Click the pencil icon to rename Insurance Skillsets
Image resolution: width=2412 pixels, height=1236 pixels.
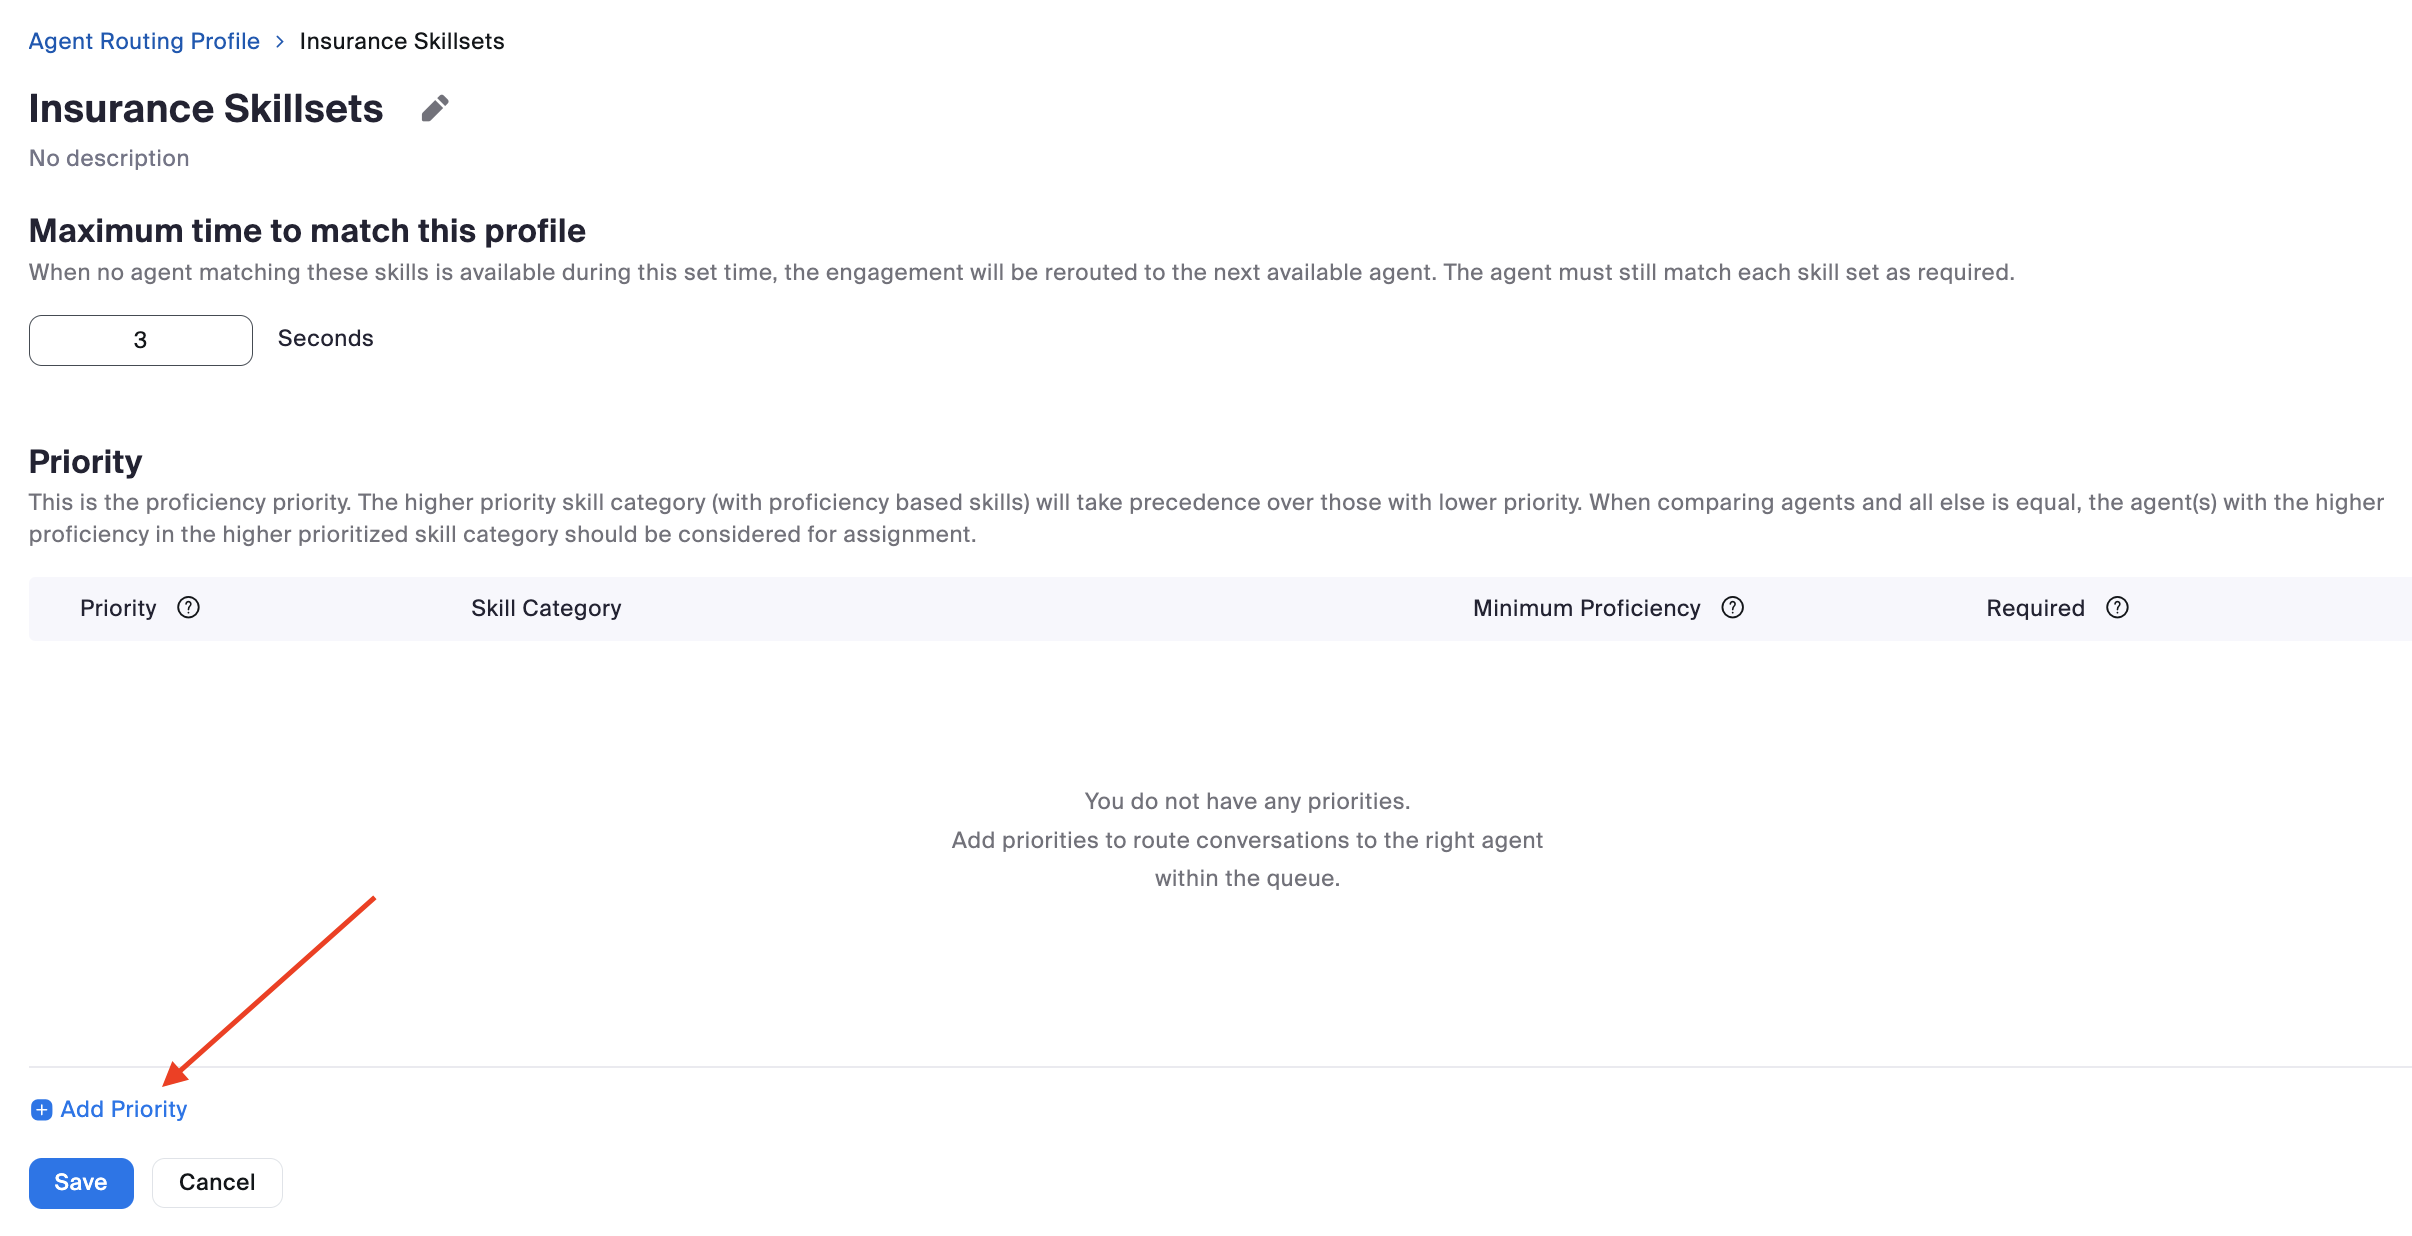coord(435,108)
